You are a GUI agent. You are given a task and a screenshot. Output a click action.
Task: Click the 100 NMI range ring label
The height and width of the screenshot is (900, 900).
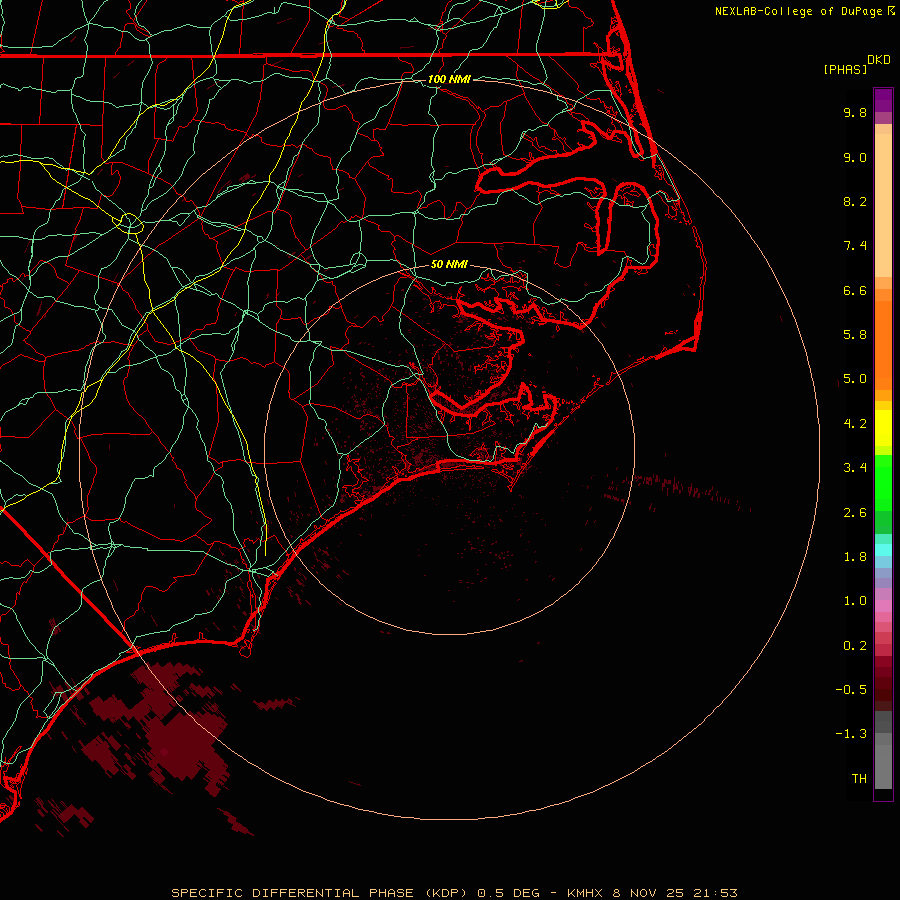coord(449,79)
